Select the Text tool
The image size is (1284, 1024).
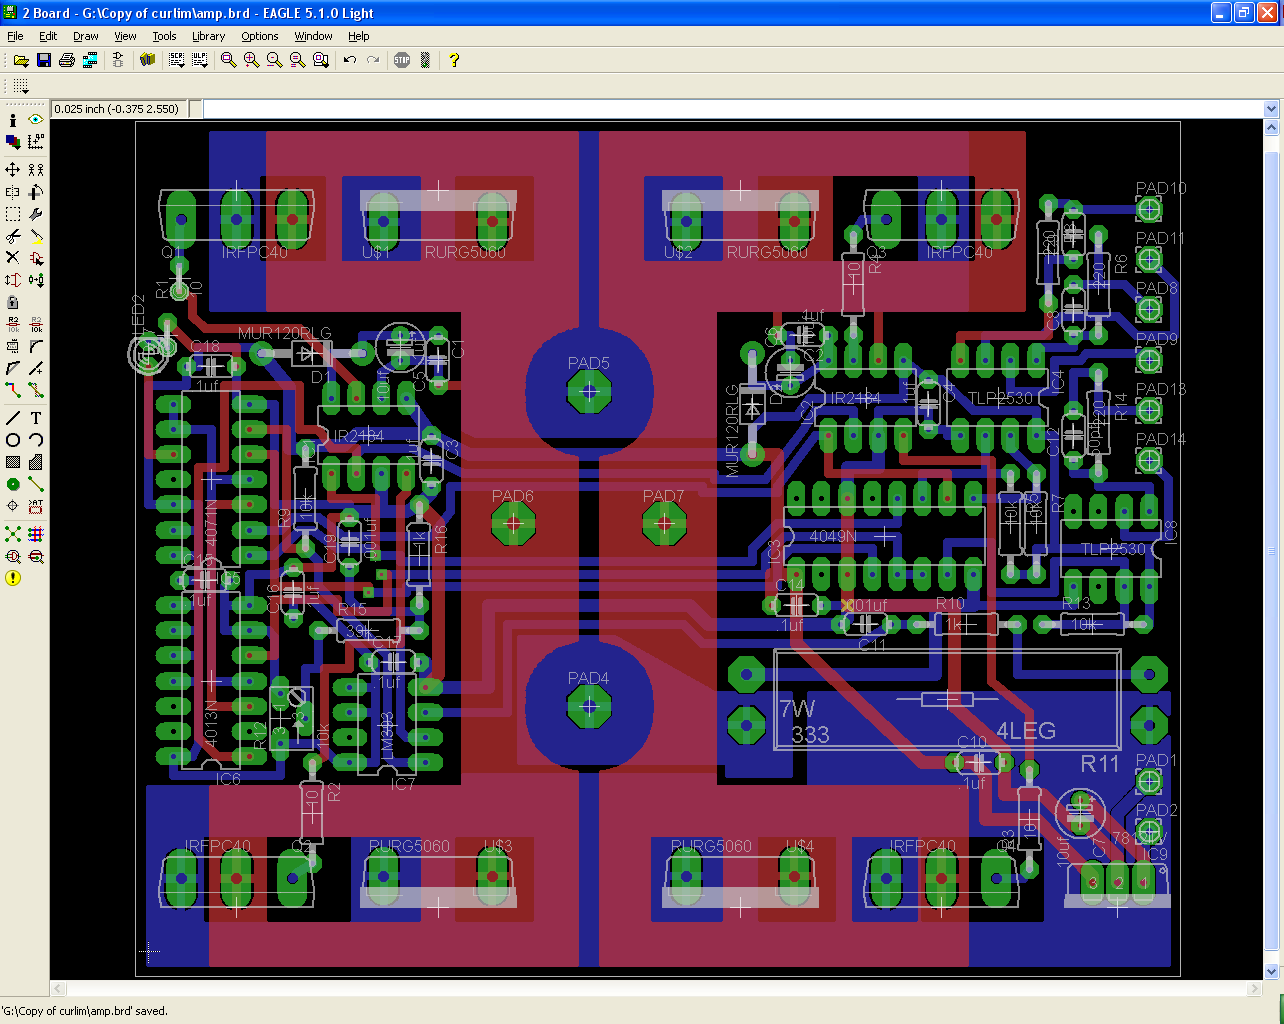(x=36, y=418)
